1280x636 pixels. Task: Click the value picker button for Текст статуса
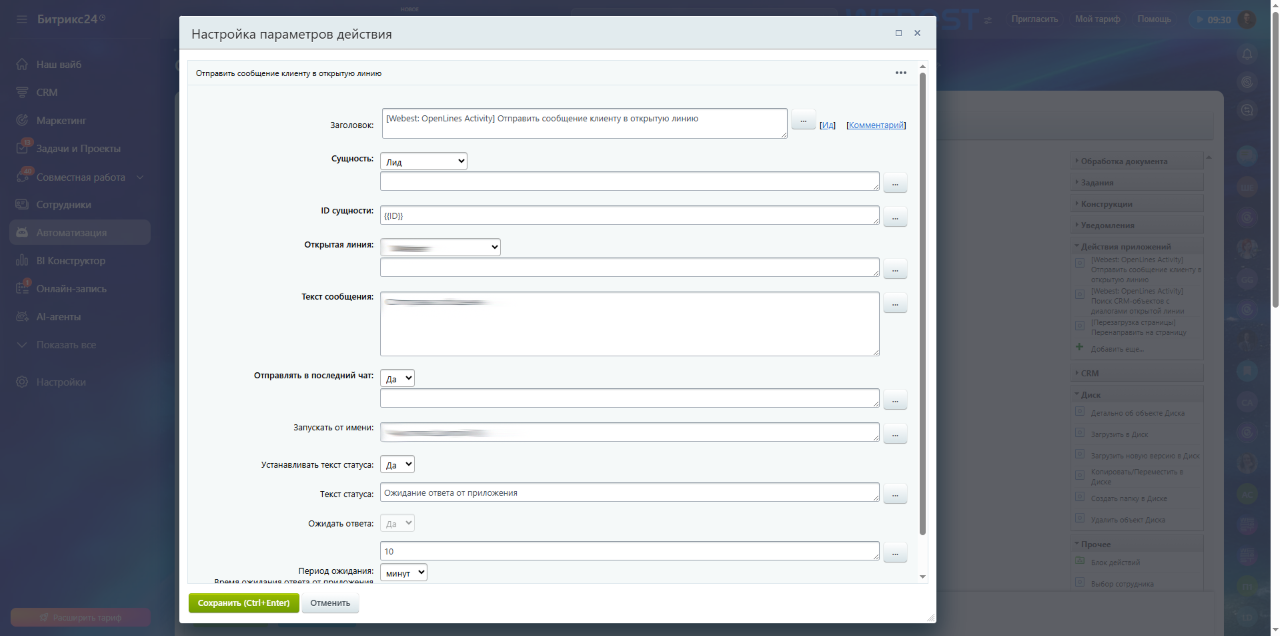pos(895,494)
